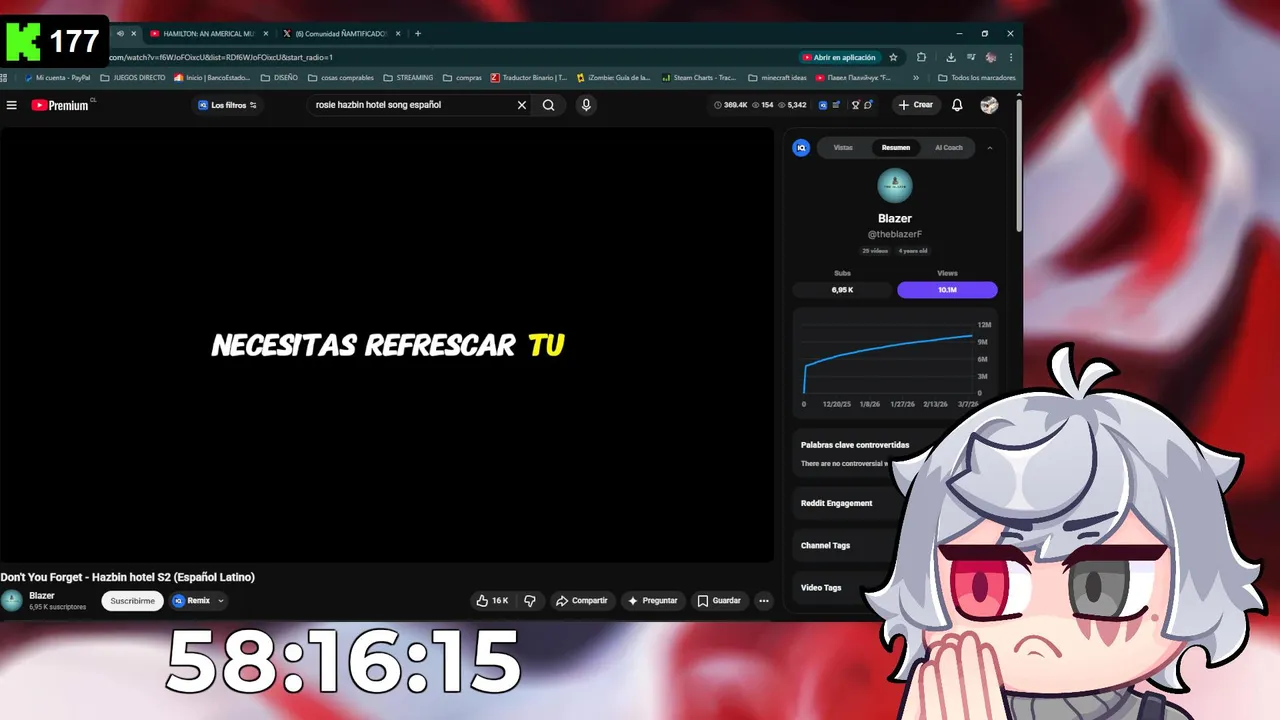Open DISEÑO bookmark folder
Screen dimensions: 1280x720
pyautogui.click(x=278, y=77)
